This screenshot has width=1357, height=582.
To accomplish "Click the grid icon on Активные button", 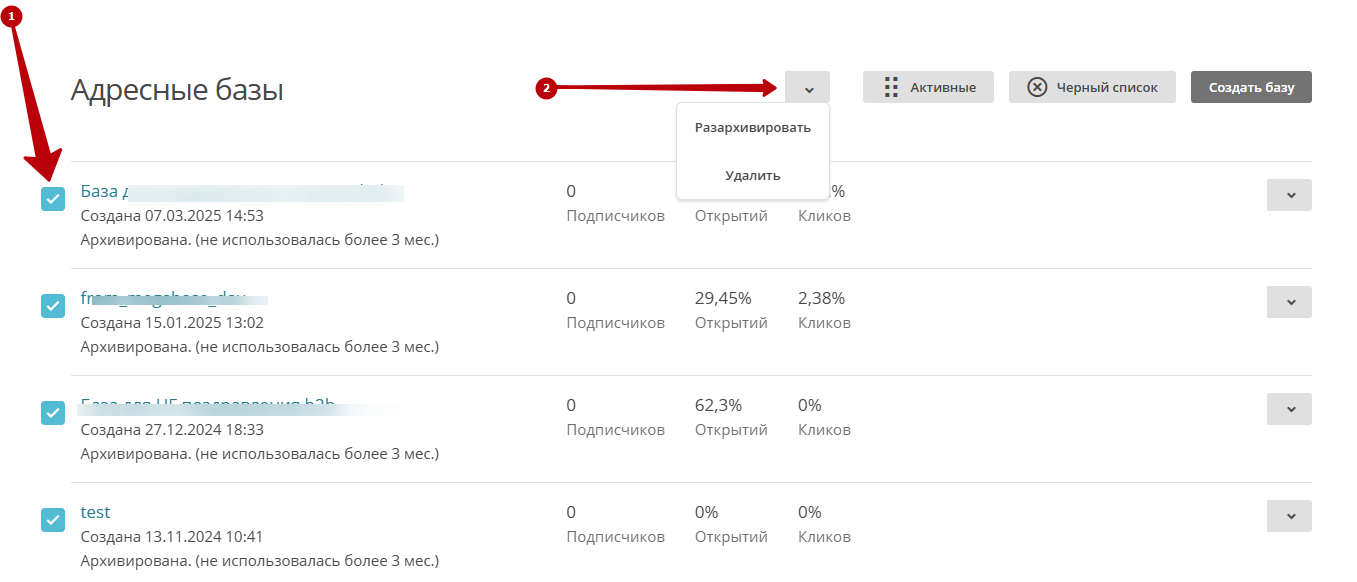I will point(891,87).
